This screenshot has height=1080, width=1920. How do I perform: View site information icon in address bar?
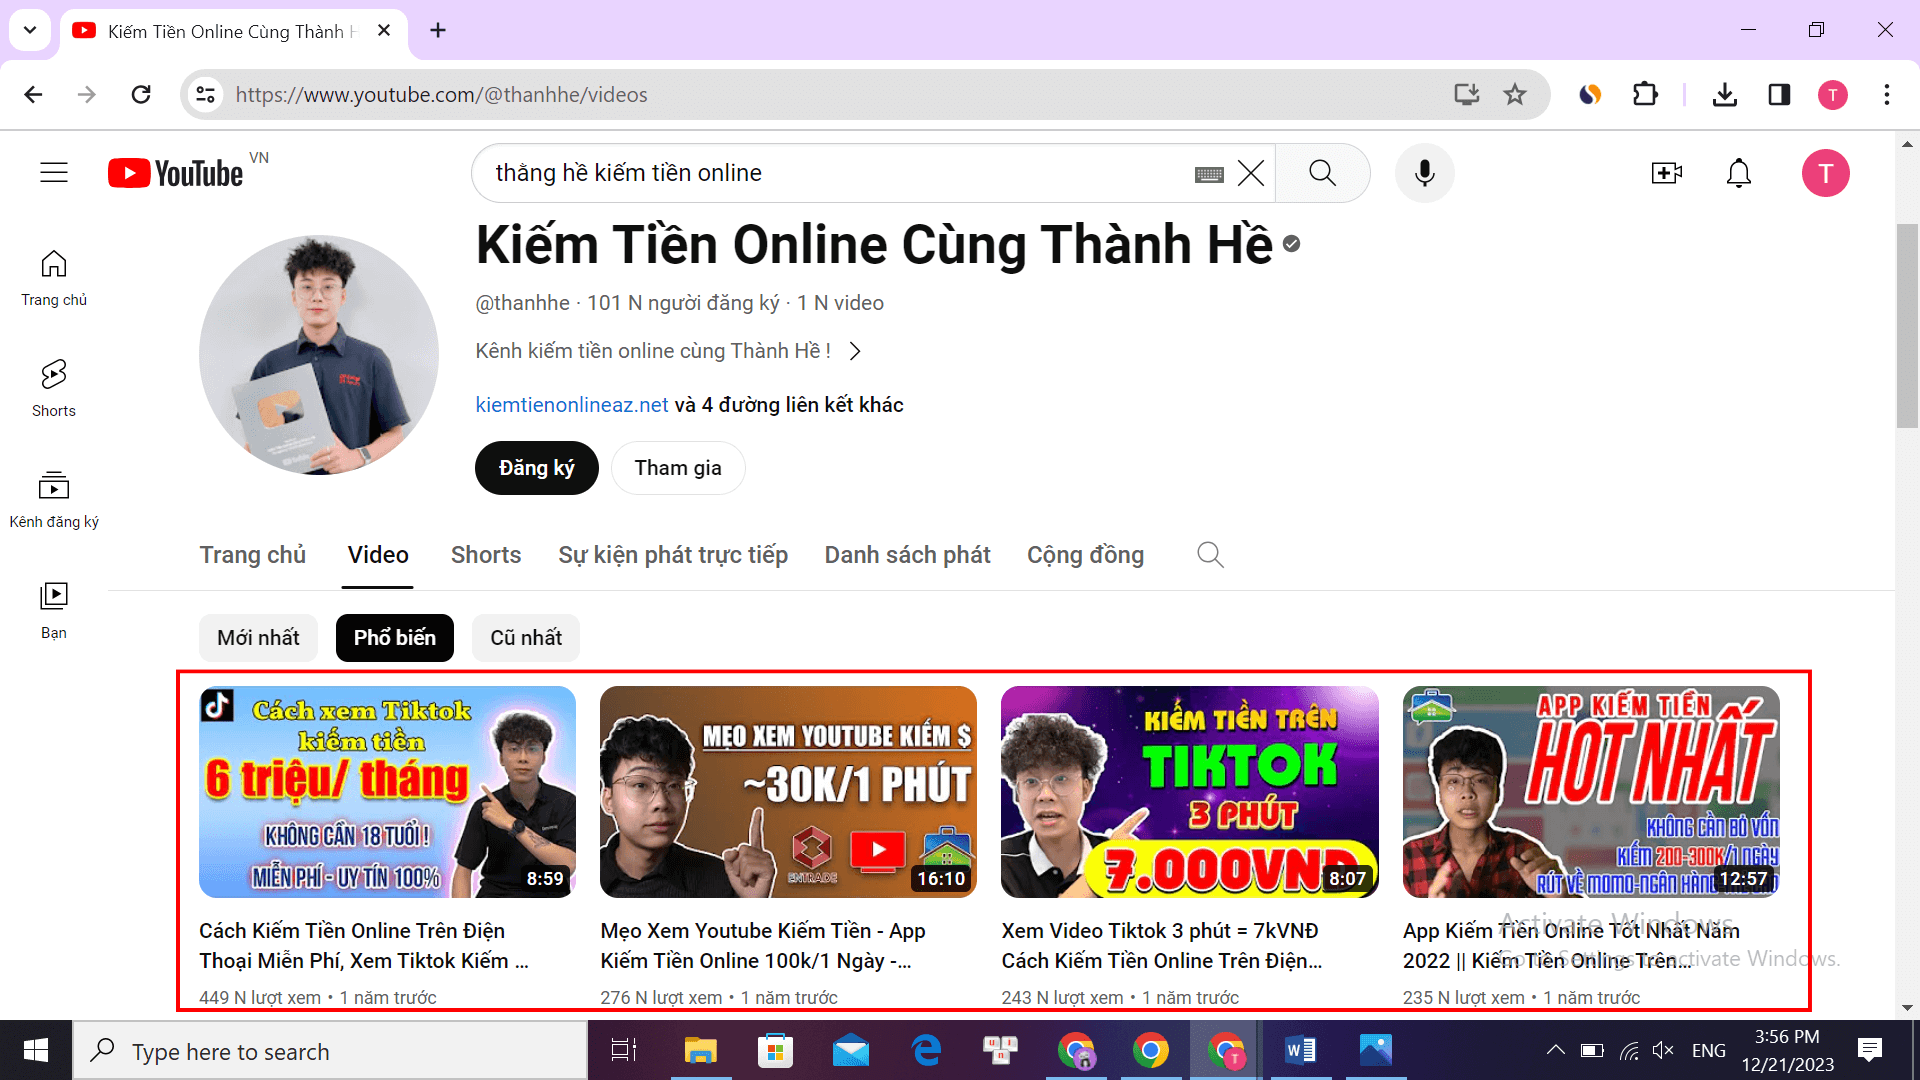point(205,94)
